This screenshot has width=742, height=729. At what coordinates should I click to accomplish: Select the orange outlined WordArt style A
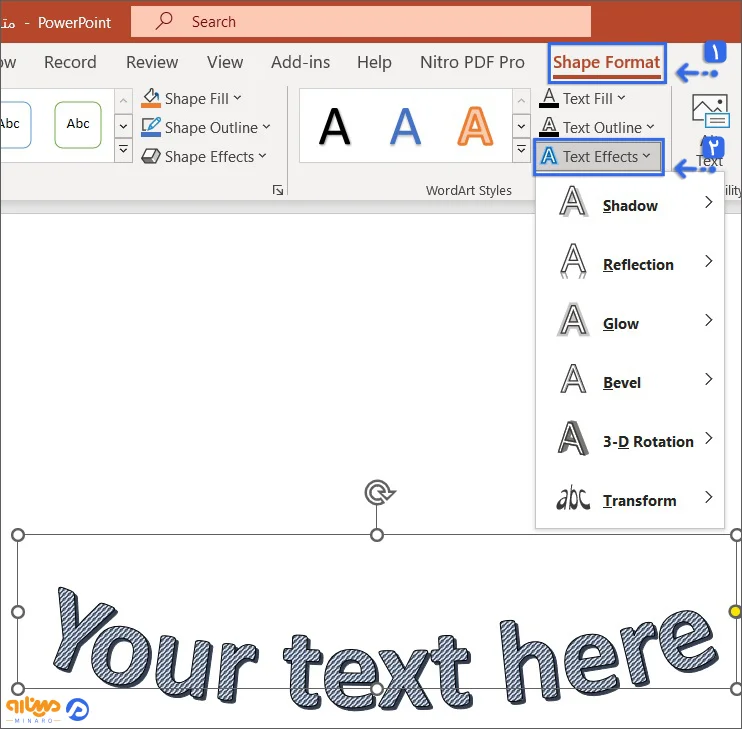[475, 126]
